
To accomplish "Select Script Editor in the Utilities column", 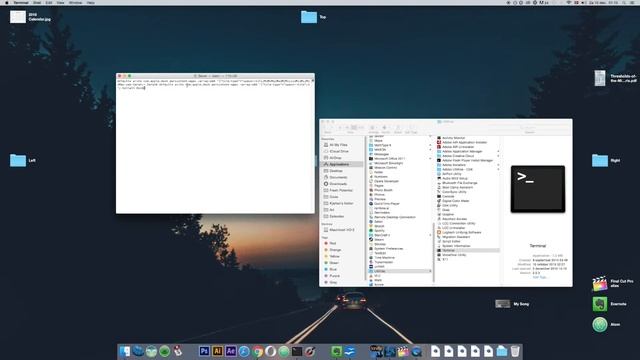I will (451, 241).
